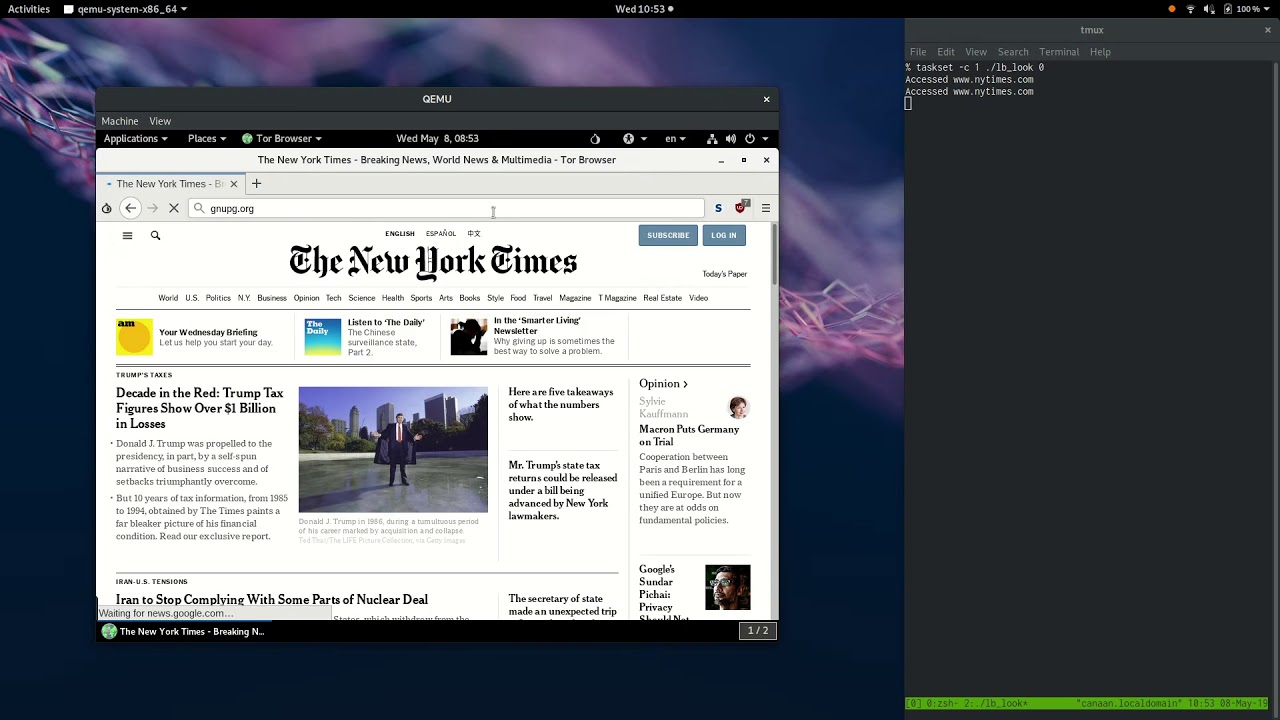Open 'Here are five takeaways' link
The image size is (1280, 720).
point(560,404)
